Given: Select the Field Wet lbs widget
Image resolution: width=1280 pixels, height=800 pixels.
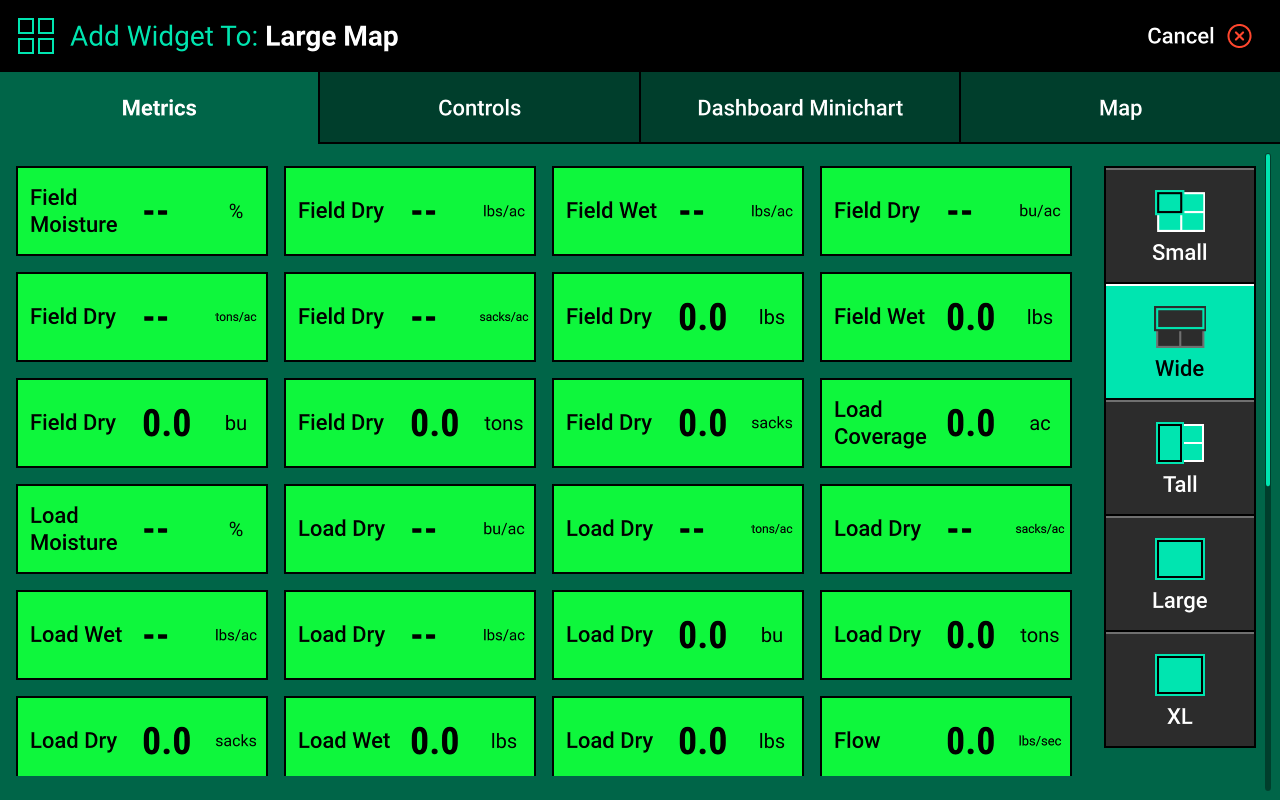Looking at the screenshot, I should click(x=945, y=317).
